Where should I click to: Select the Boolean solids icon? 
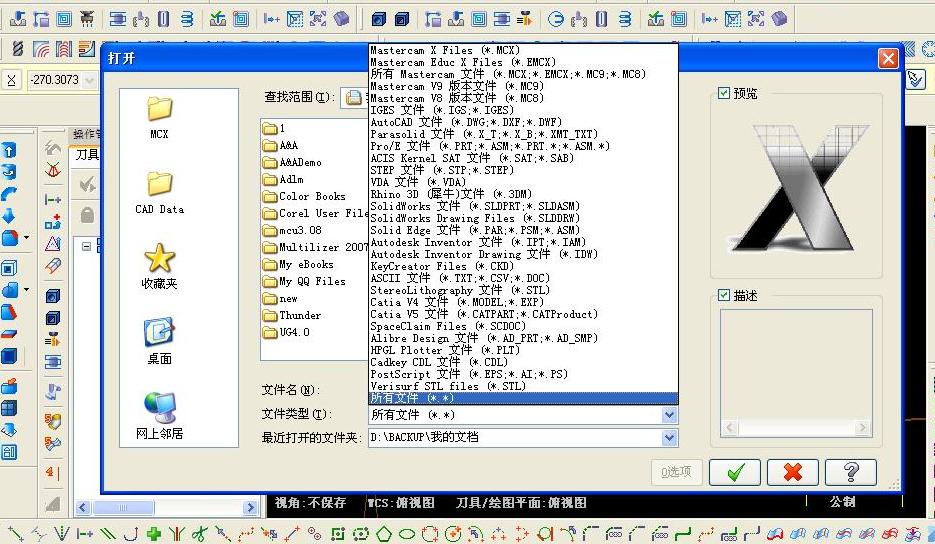(10, 290)
